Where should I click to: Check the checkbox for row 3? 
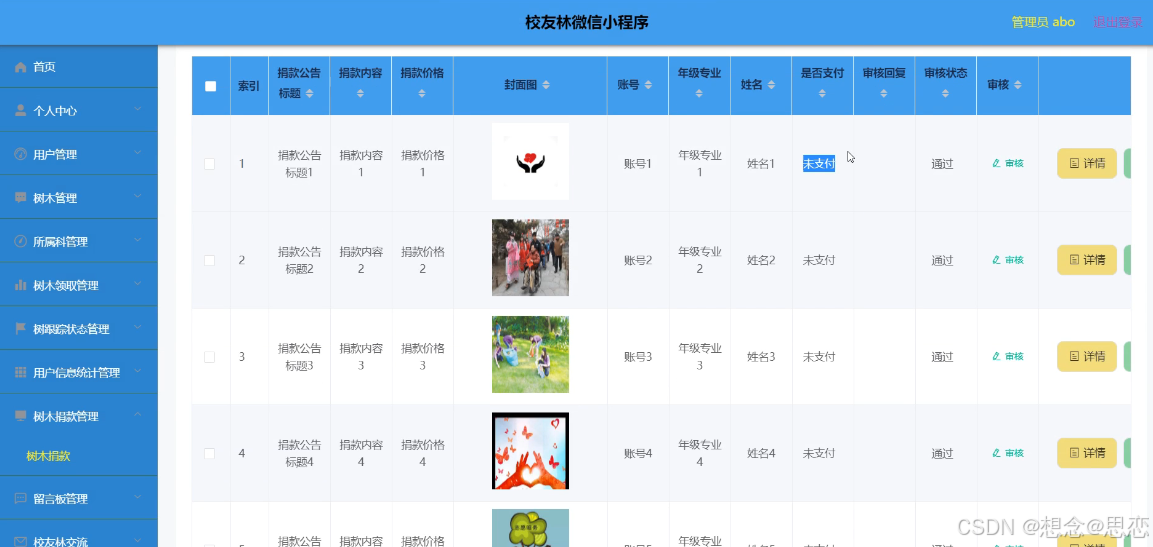[210, 357]
